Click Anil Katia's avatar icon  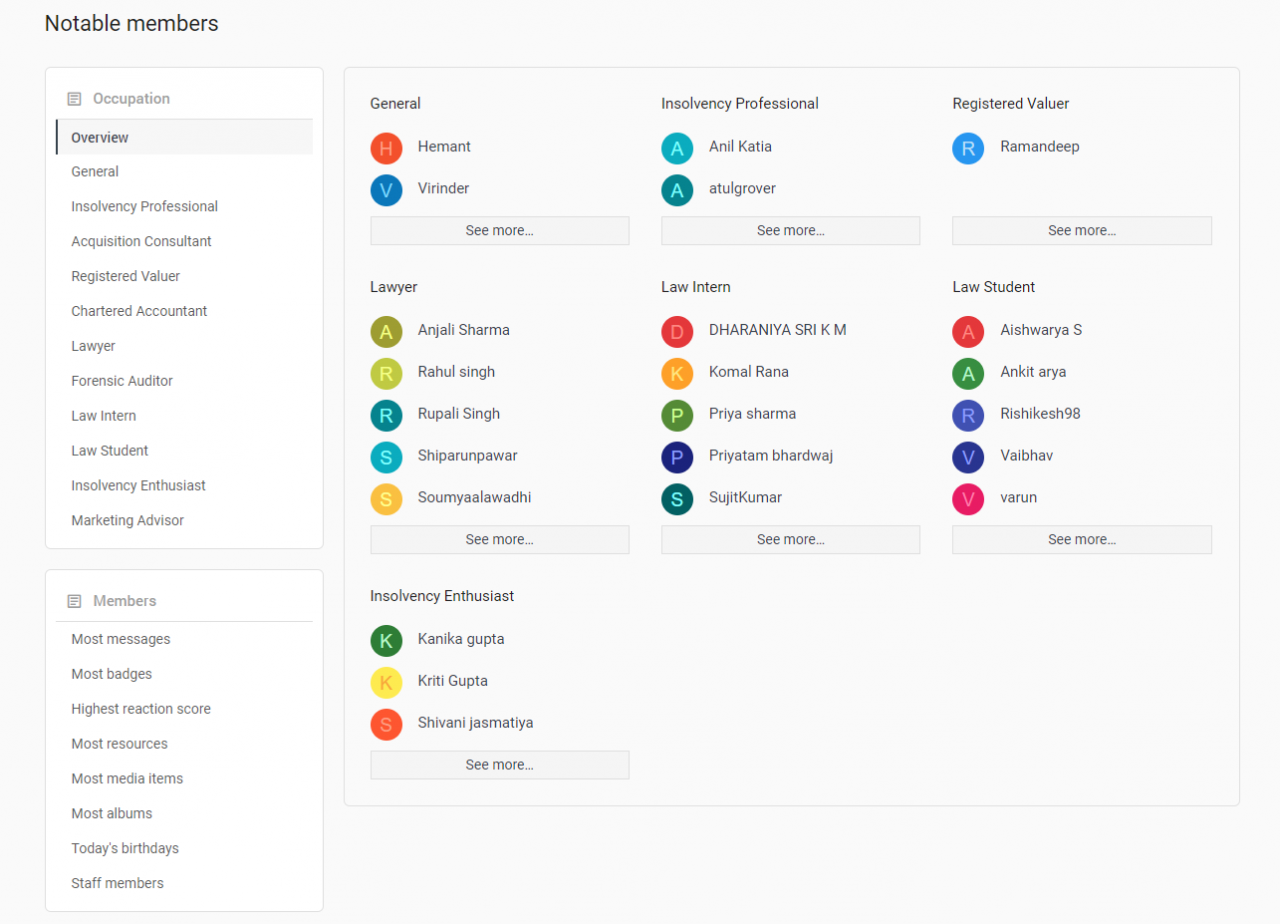677,148
